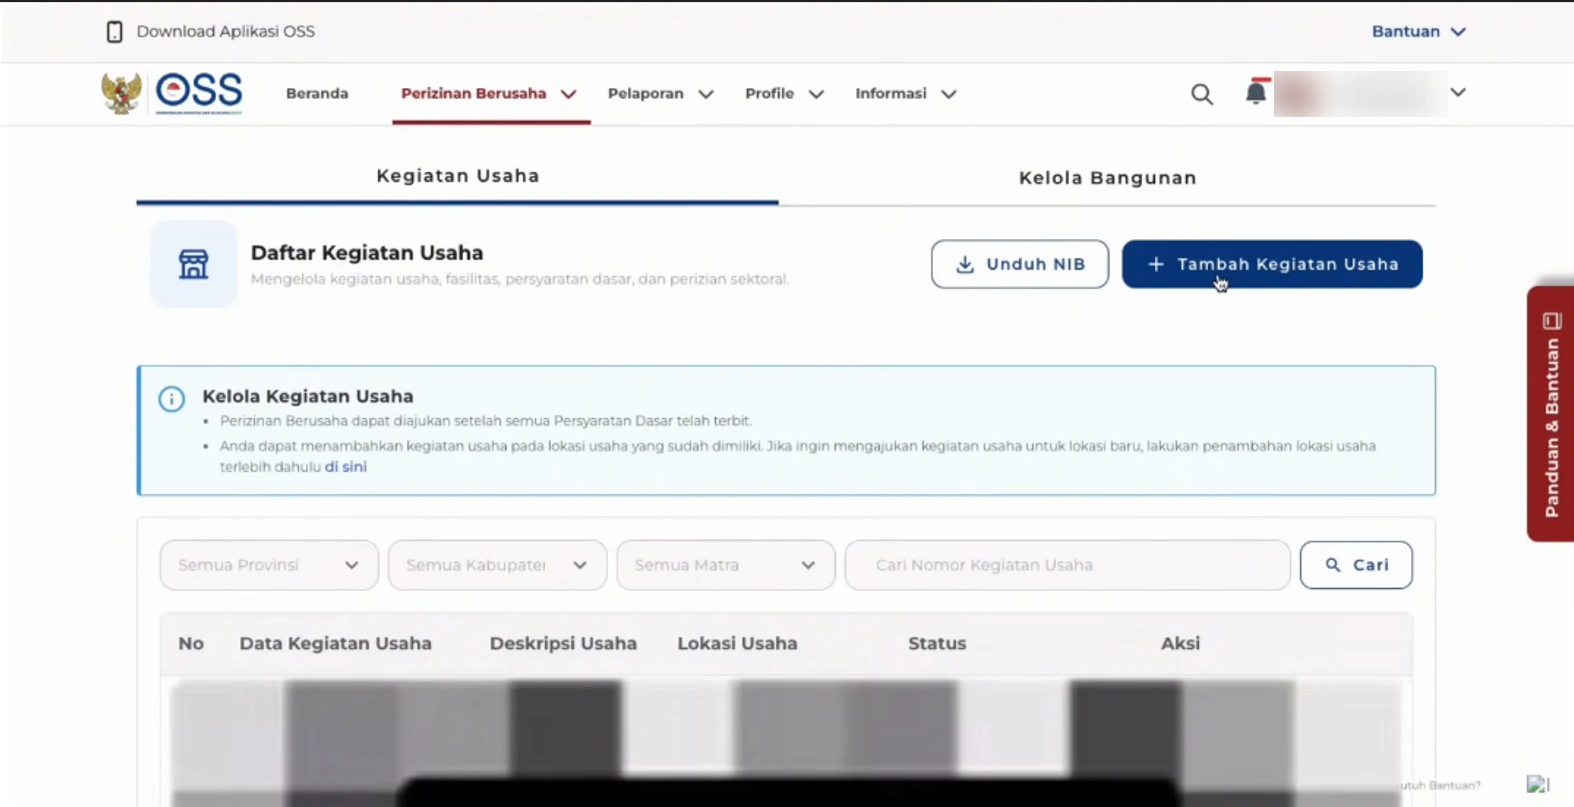Viewport: 1574px width, 807px height.
Task: Open the Perizinan Berusaha menu
Action: pyautogui.click(x=488, y=94)
